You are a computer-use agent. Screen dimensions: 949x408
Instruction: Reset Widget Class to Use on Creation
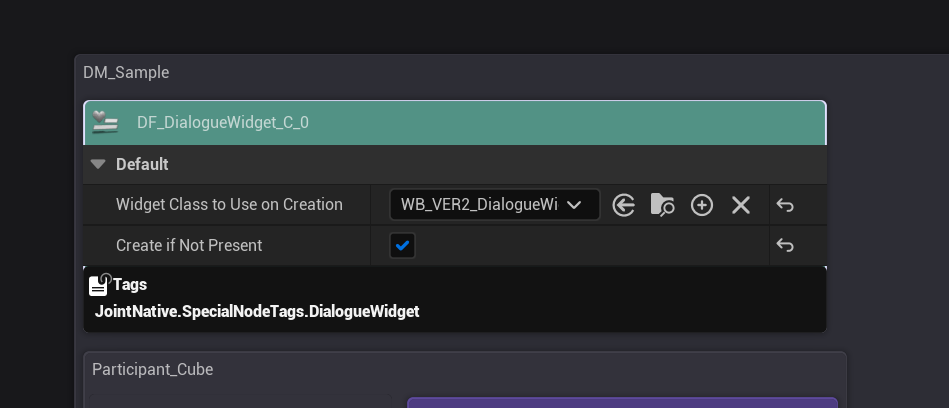click(785, 205)
